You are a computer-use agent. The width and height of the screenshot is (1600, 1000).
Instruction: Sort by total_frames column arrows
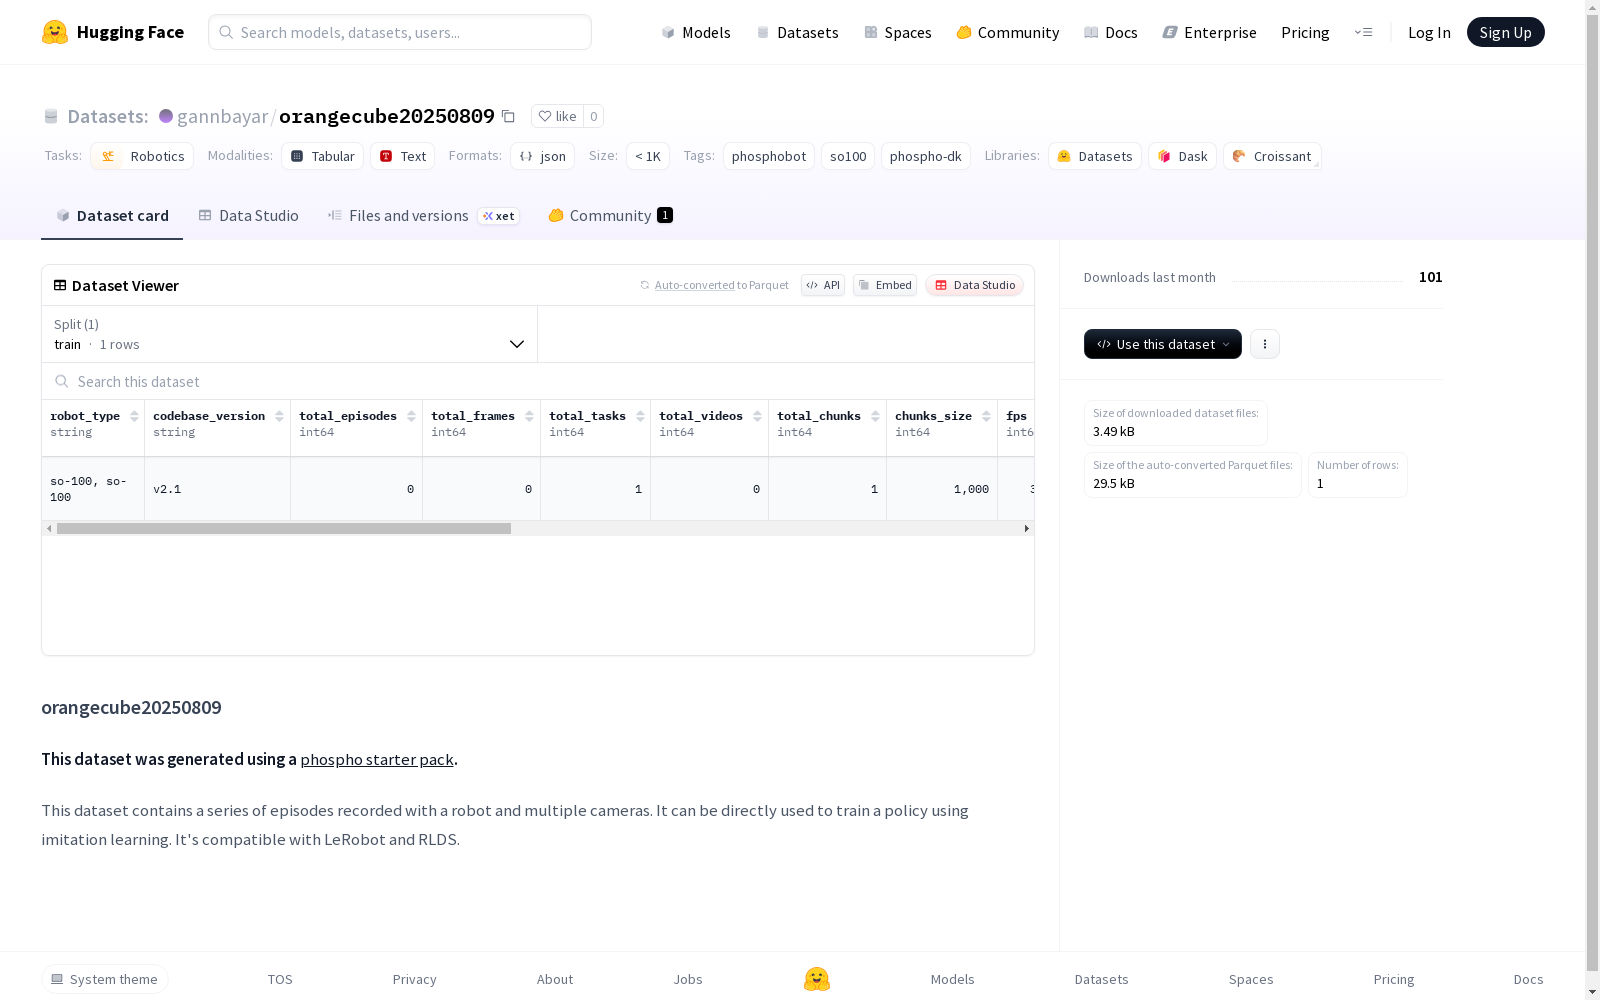pyautogui.click(x=529, y=416)
